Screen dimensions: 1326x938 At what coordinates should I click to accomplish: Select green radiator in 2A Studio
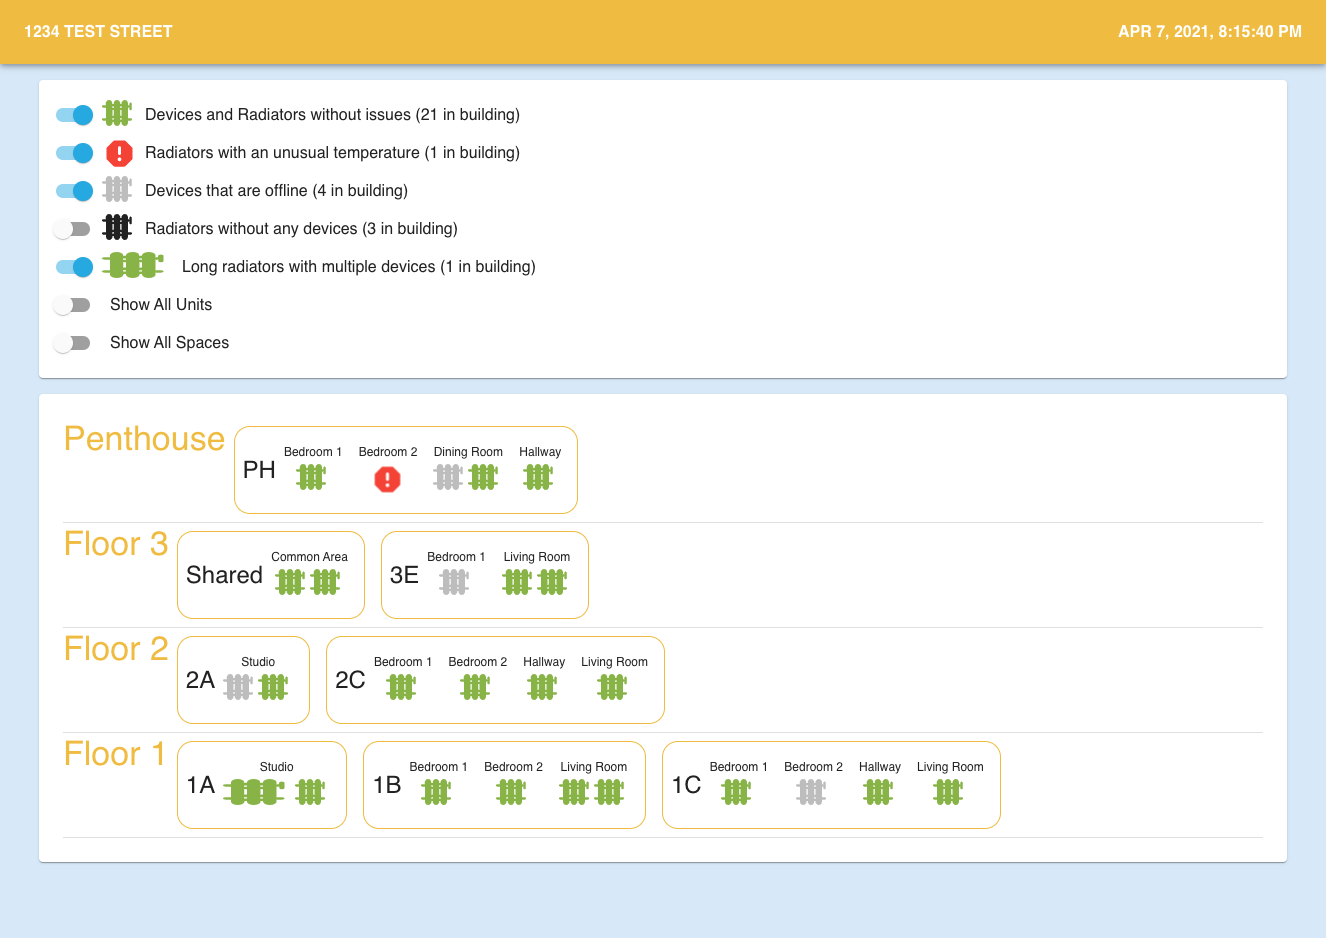click(273, 687)
